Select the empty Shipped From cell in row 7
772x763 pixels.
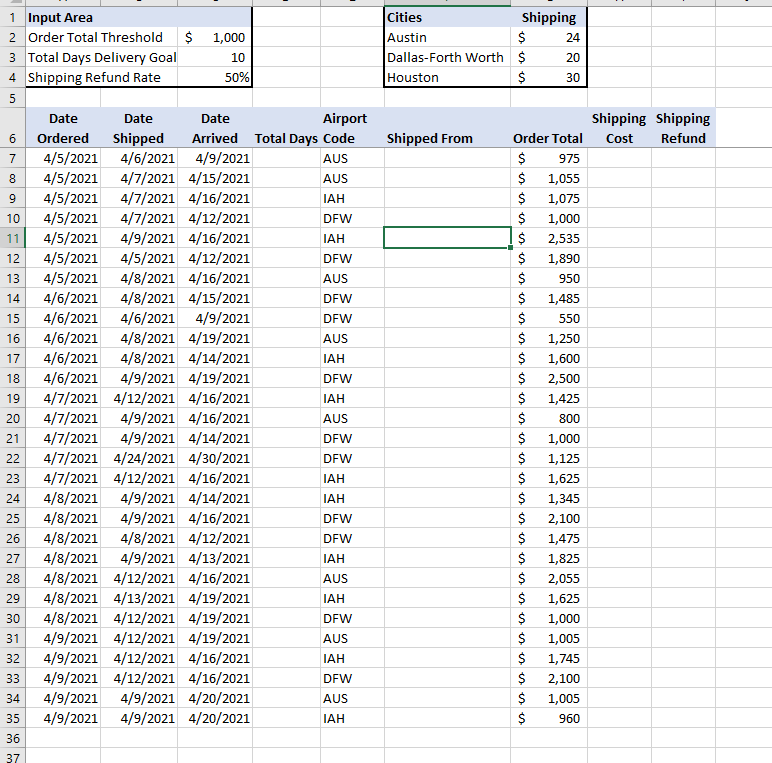(x=447, y=158)
